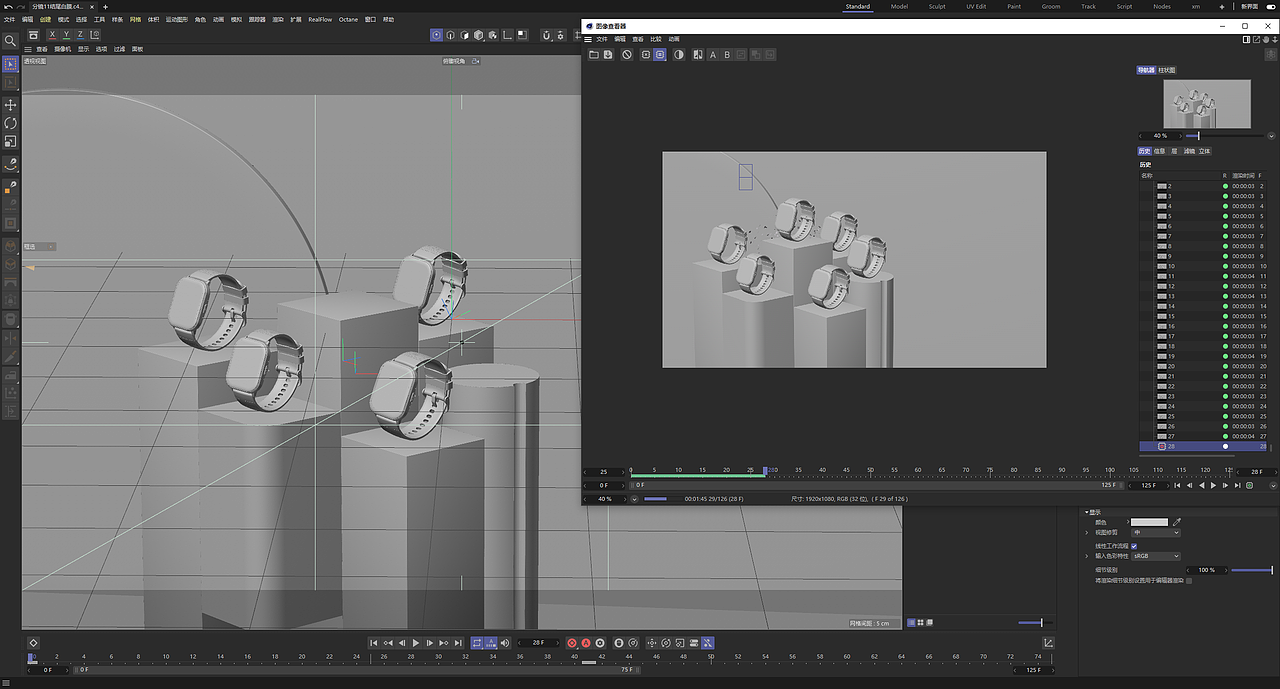Add a new document tab with plus

point(106,6)
